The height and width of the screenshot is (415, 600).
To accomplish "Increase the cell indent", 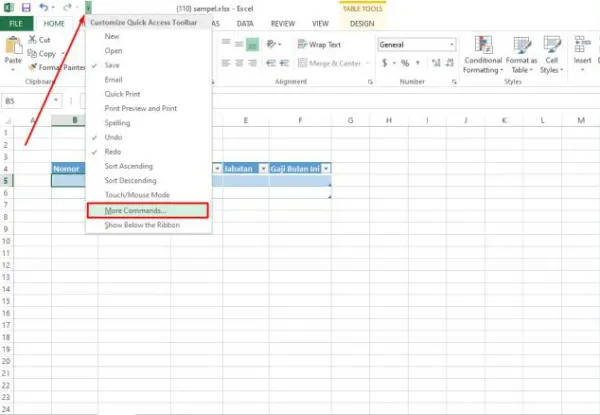I will tap(284, 63).
